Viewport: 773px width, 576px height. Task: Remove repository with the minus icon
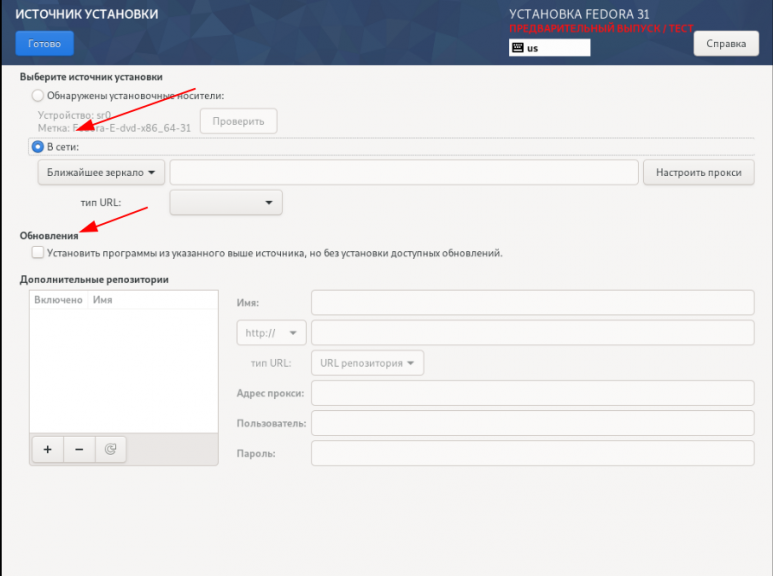[x=79, y=449]
